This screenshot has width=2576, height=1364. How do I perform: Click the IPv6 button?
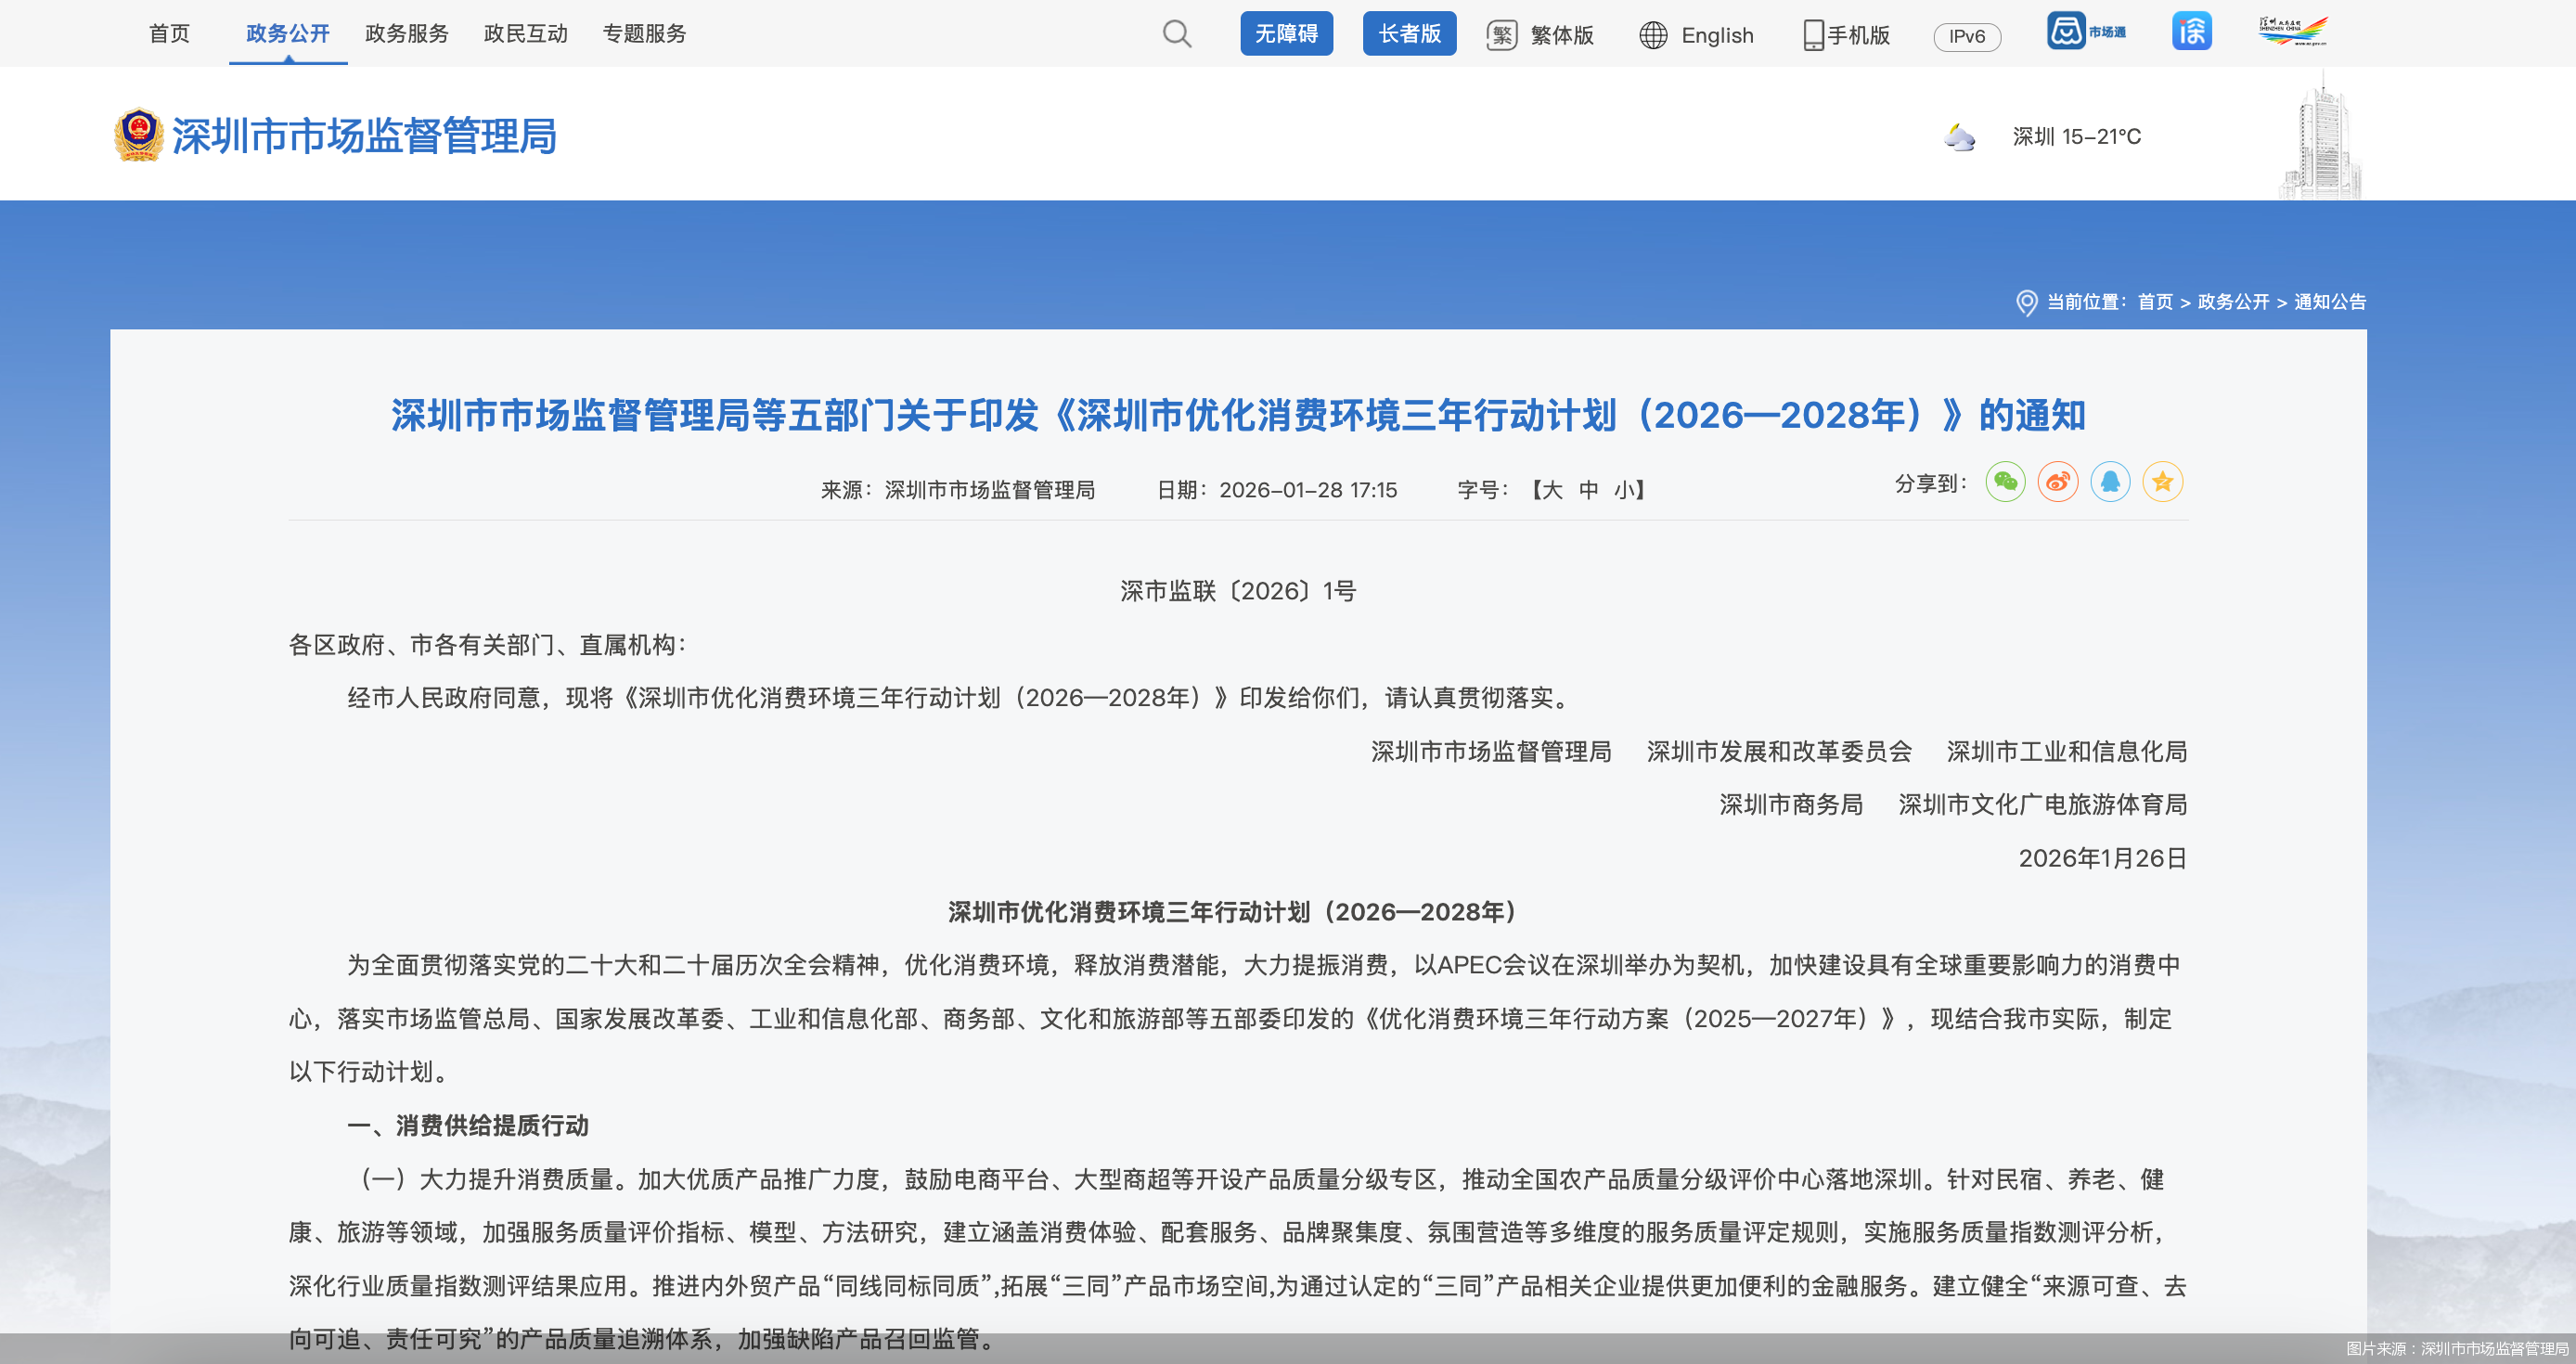[1966, 35]
